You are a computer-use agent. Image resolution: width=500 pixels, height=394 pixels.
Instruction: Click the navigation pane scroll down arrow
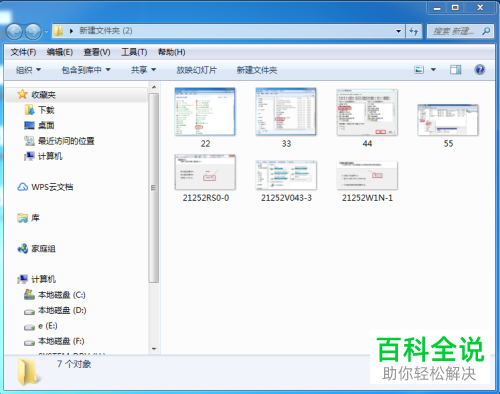coord(154,349)
